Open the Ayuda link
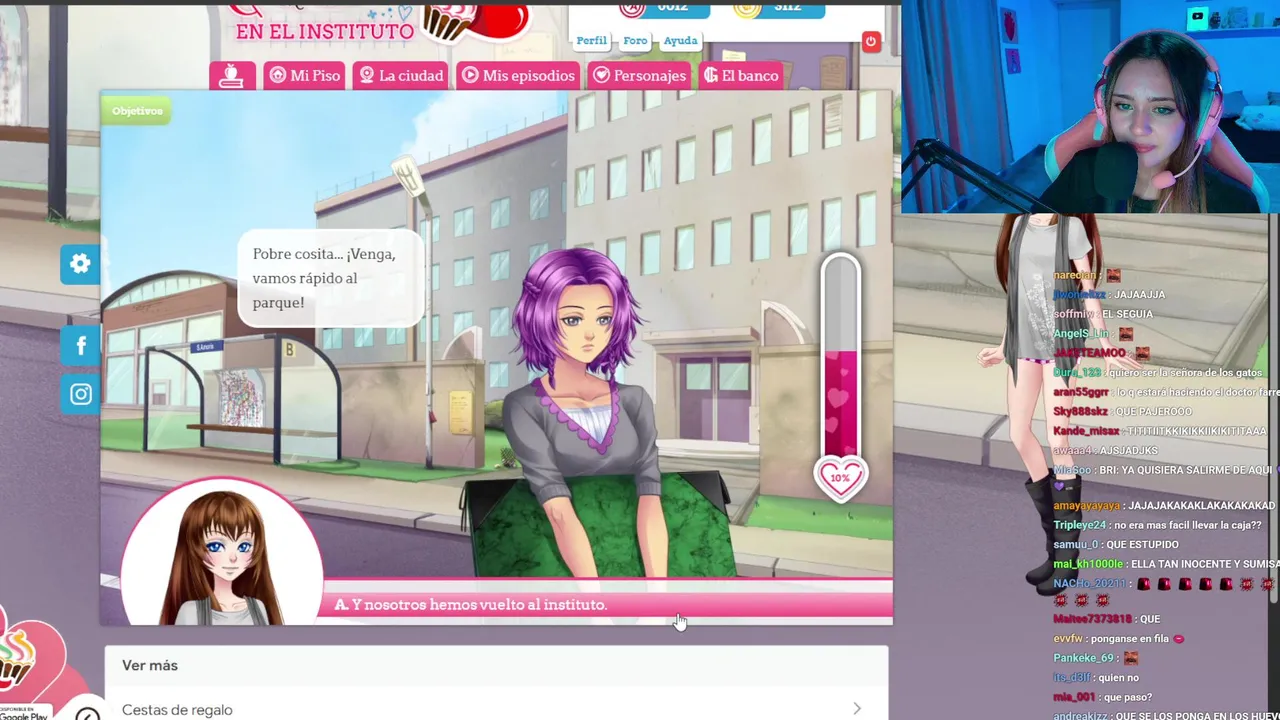 tap(681, 41)
